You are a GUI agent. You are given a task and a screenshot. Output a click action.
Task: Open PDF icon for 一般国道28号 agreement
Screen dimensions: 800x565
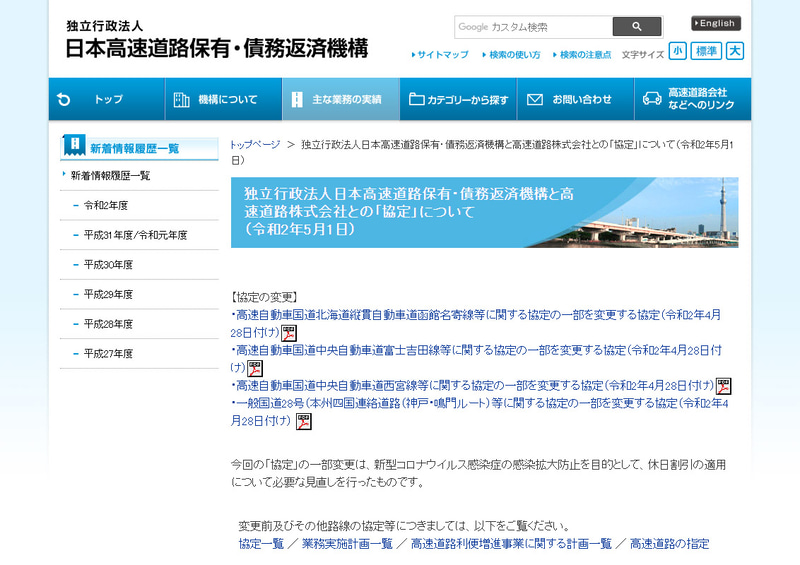click(x=304, y=422)
